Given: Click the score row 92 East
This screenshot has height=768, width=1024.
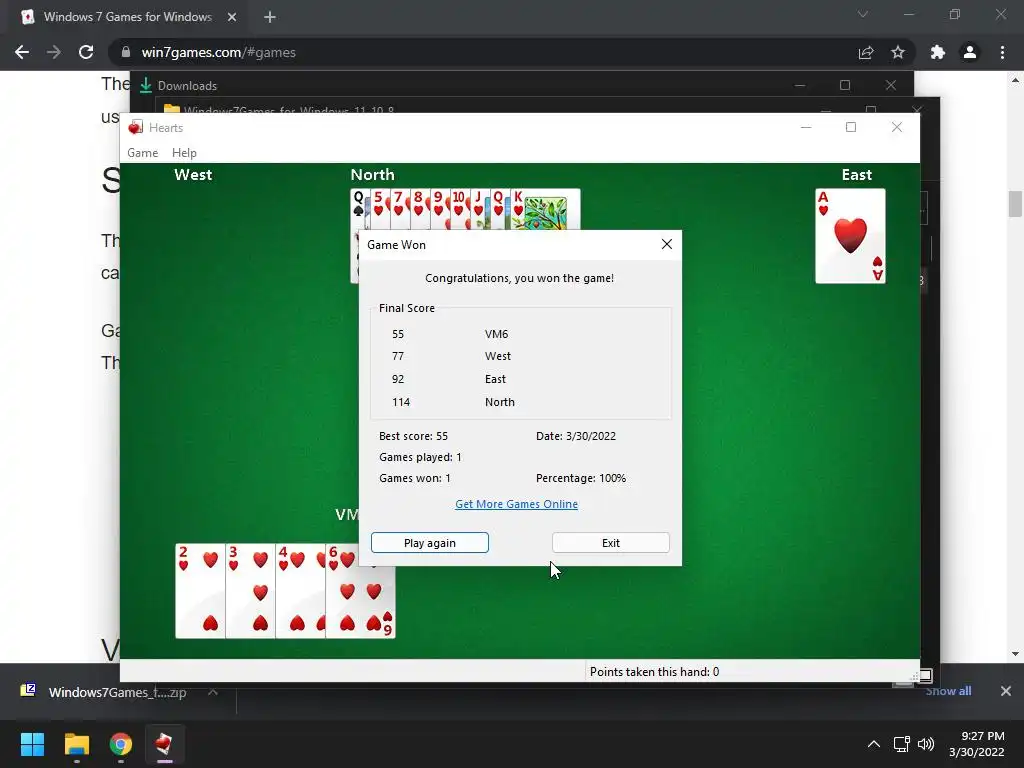Looking at the screenshot, I should click(449, 379).
